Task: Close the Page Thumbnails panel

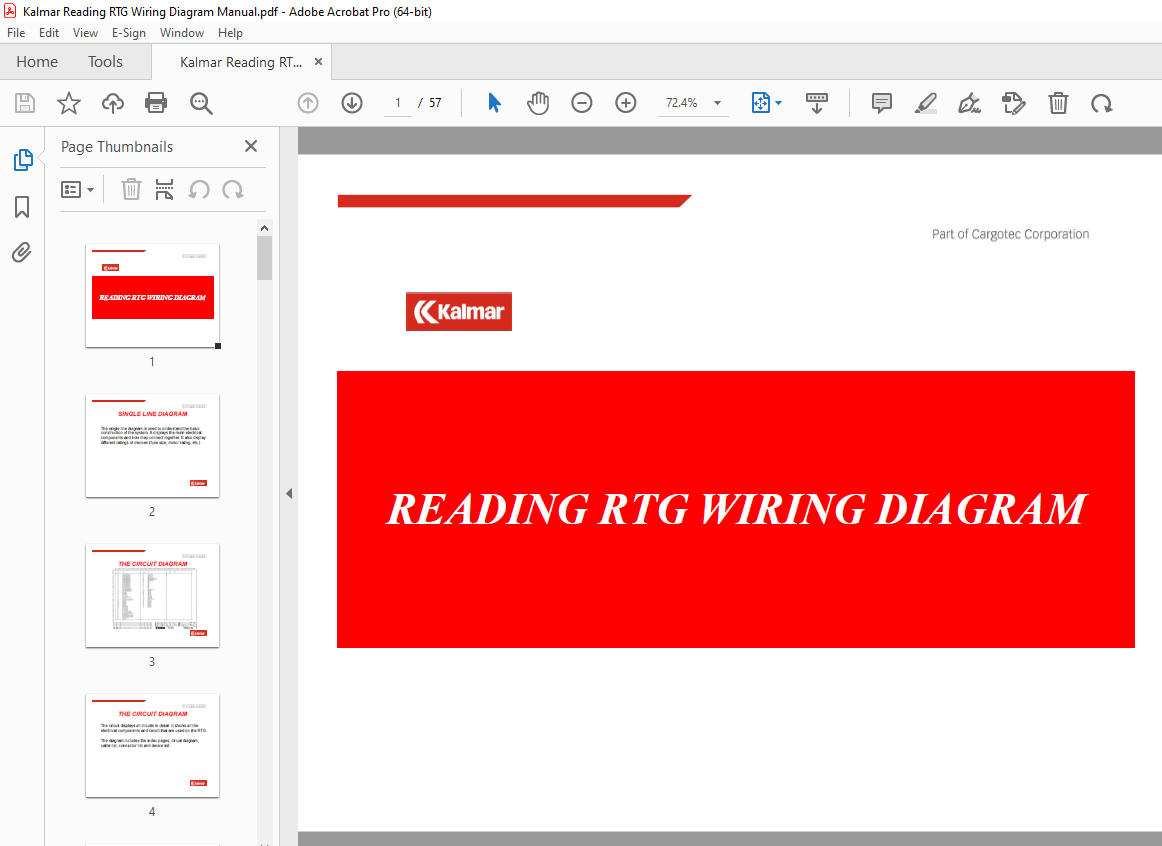Action: (x=251, y=146)
